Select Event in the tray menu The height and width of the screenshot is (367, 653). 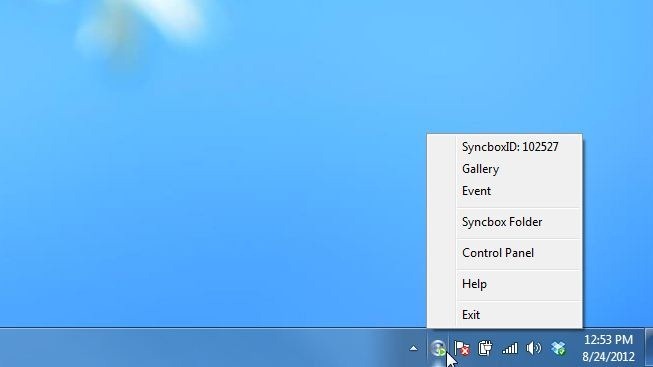point(504,191)
